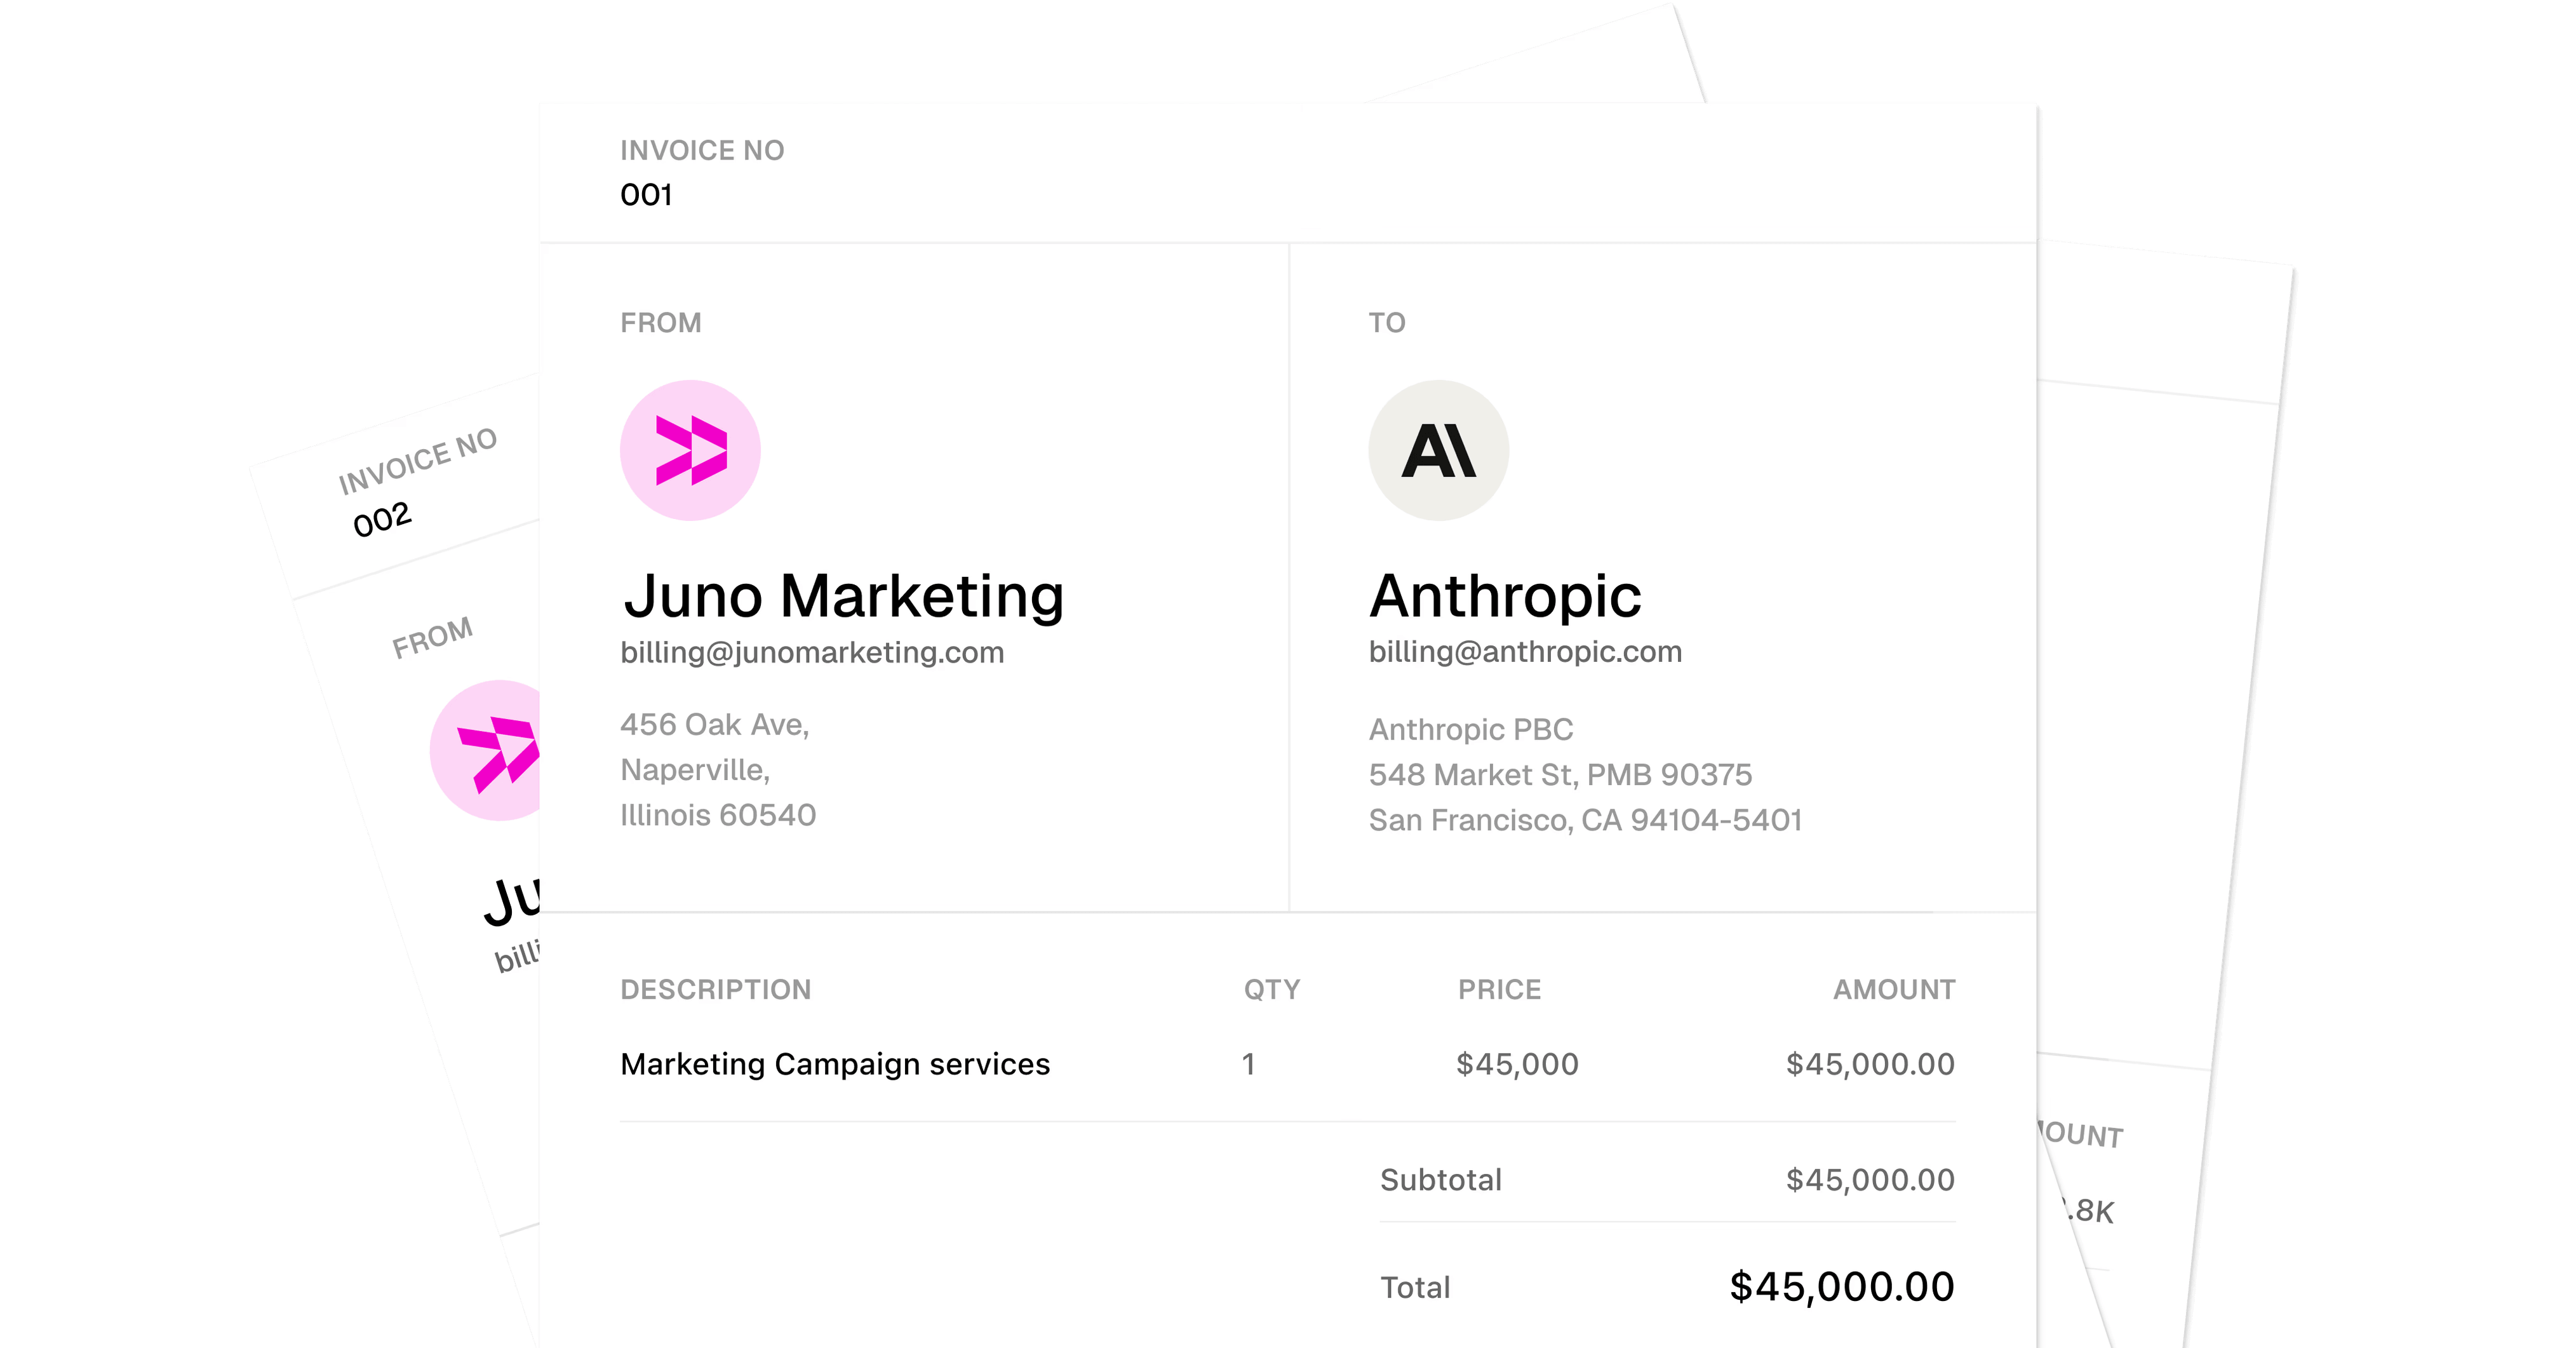Click the $45,000 price value
Viewport: 2576px width, 1348px height.
pos(1517,1064)
